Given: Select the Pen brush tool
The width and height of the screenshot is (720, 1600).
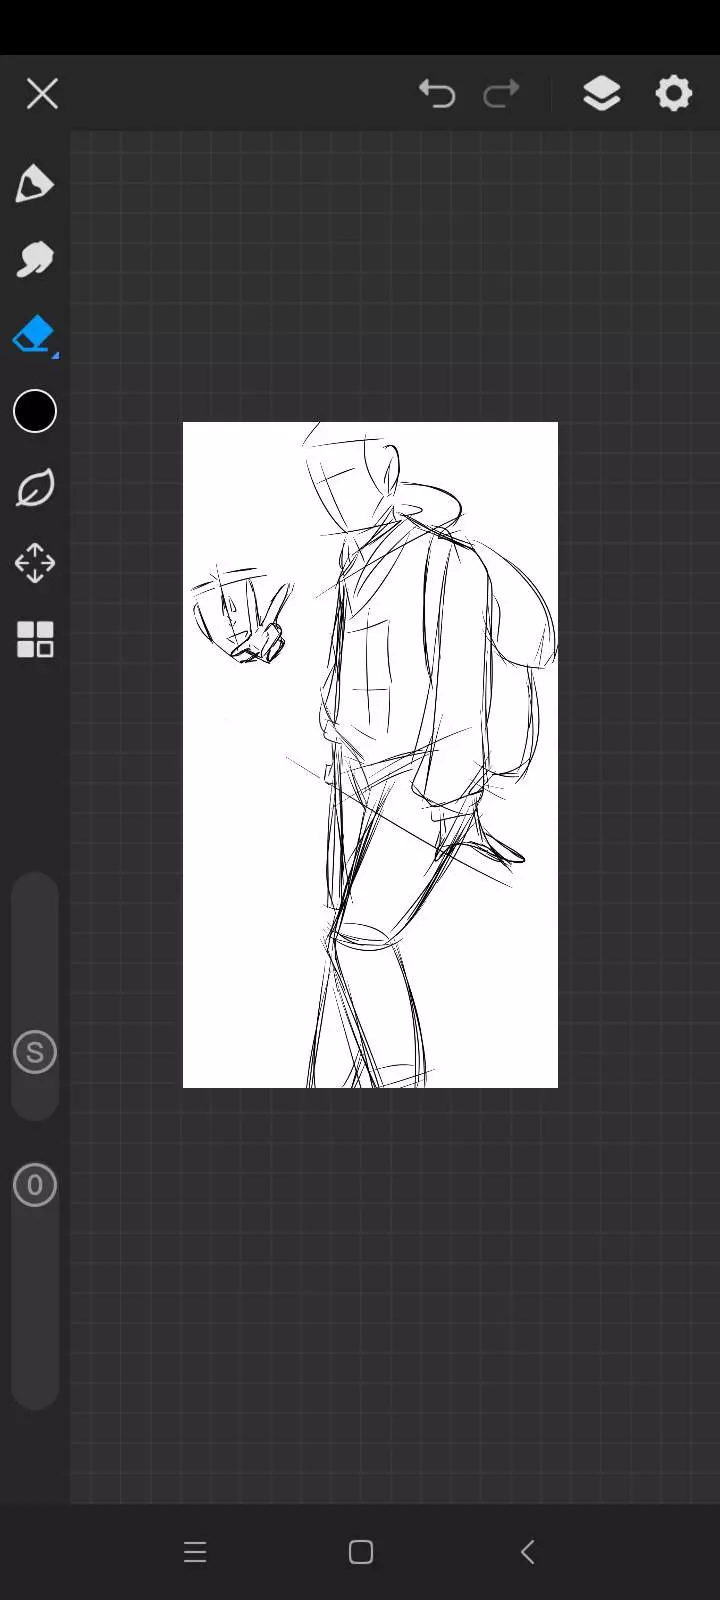Looking at the screenshot, I should 35,184.
